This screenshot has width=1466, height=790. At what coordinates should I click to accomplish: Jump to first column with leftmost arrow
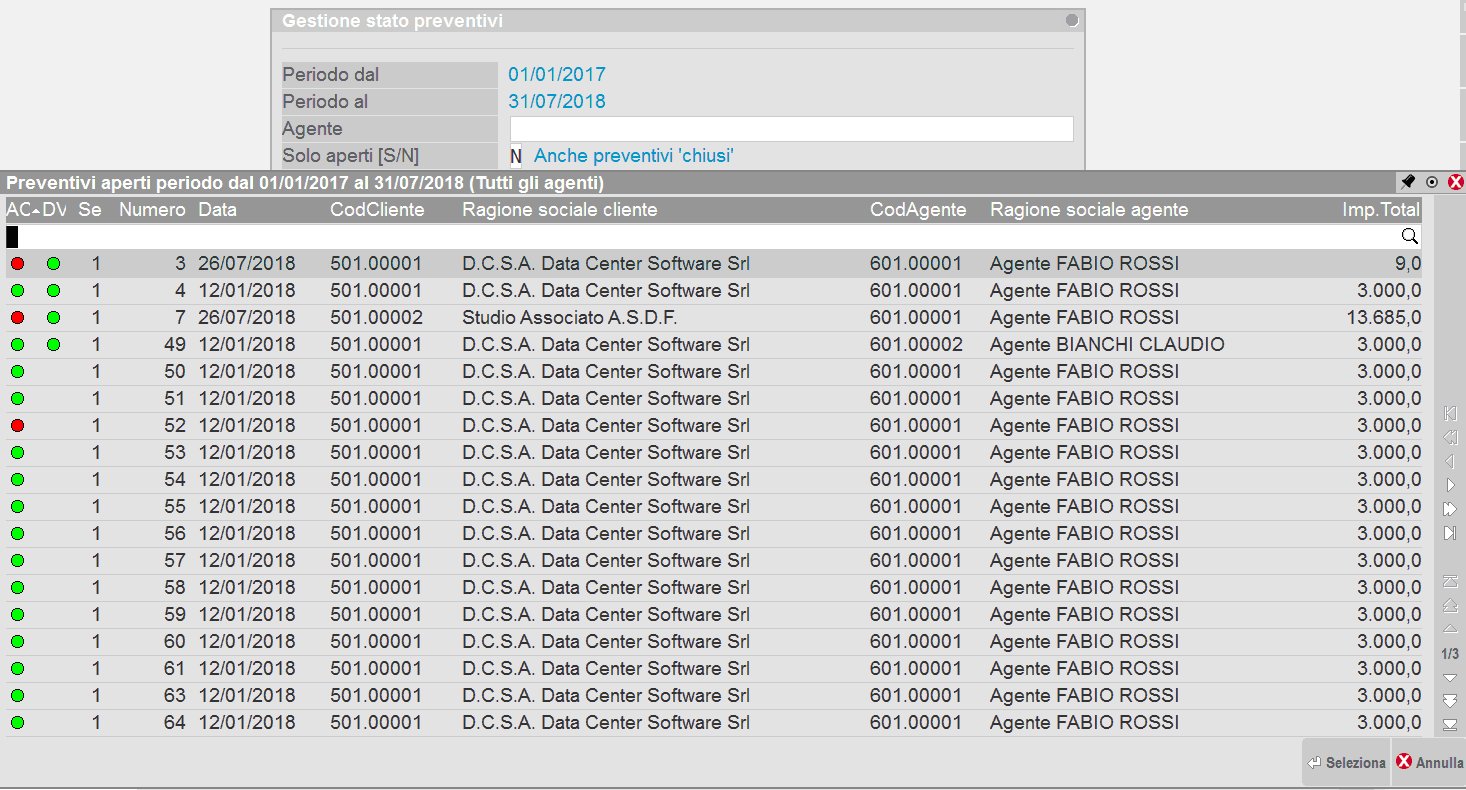click(x=1450, y=414)
